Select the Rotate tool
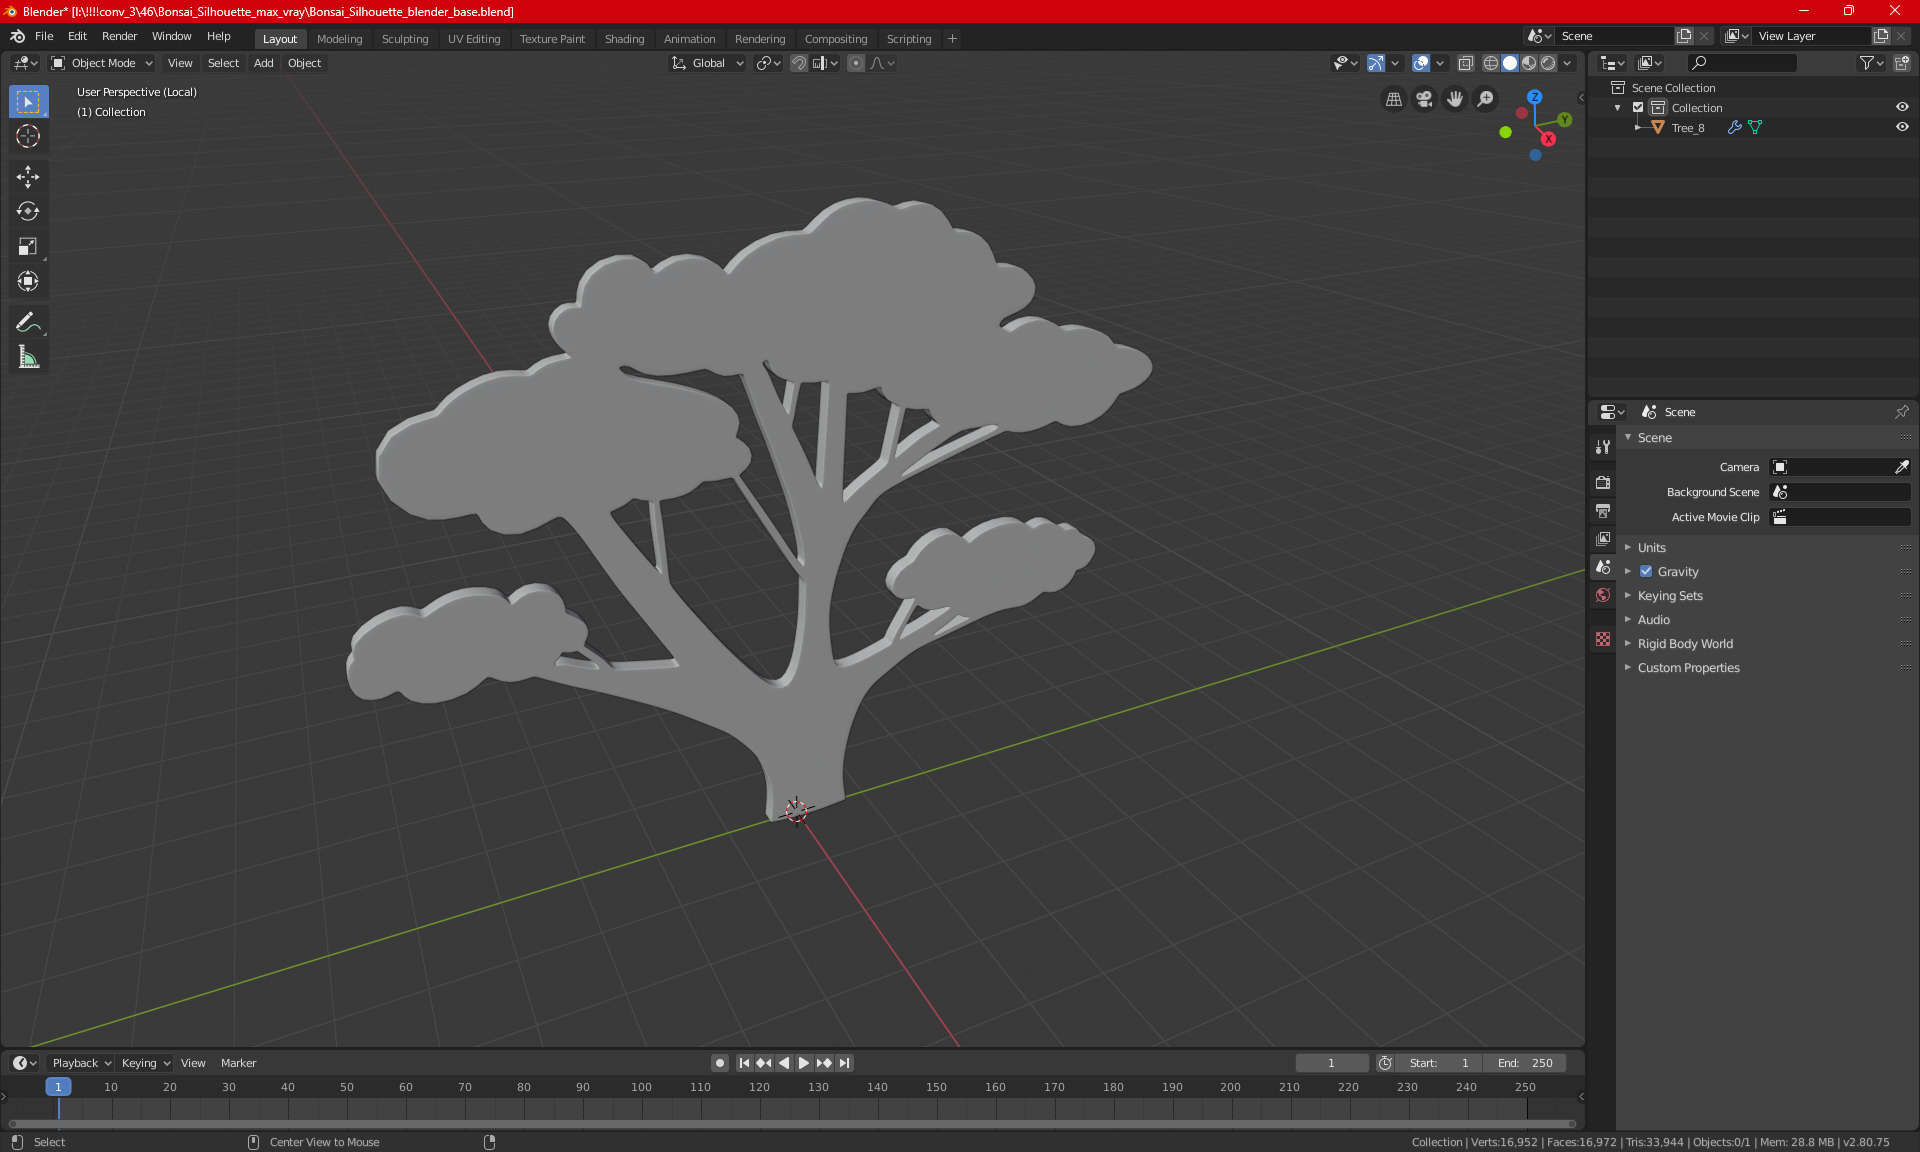This screenshot has height=1152, width=1920. (x=28, y=211)
